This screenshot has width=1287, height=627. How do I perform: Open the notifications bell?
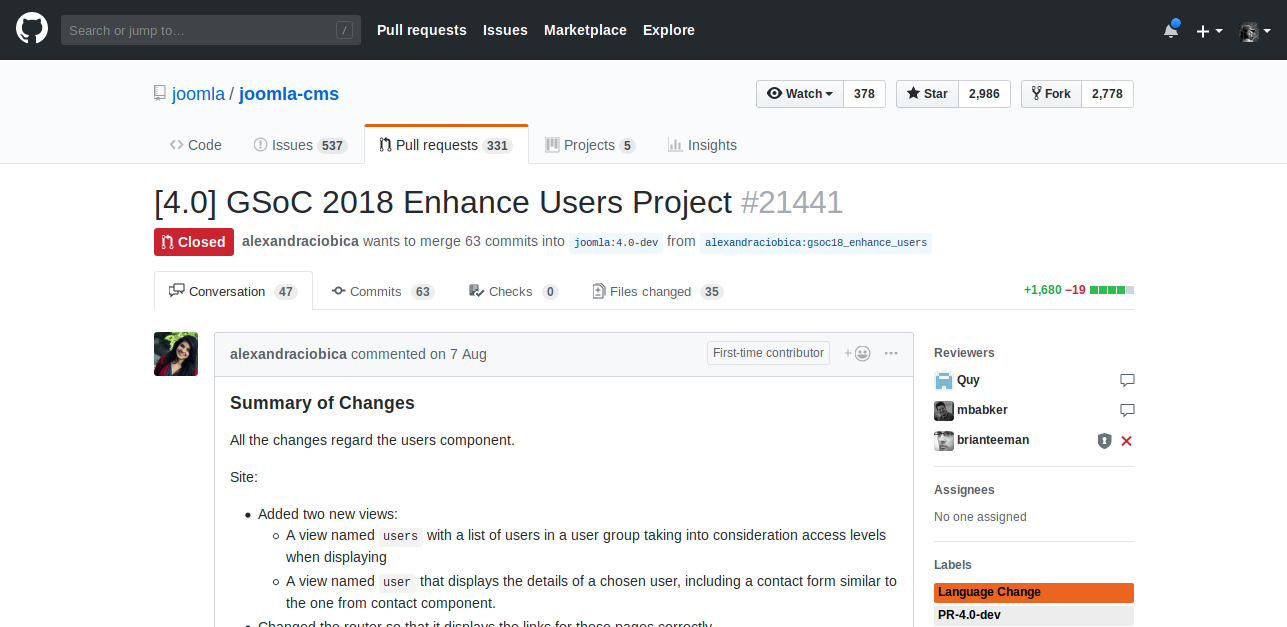(1170, 30)
